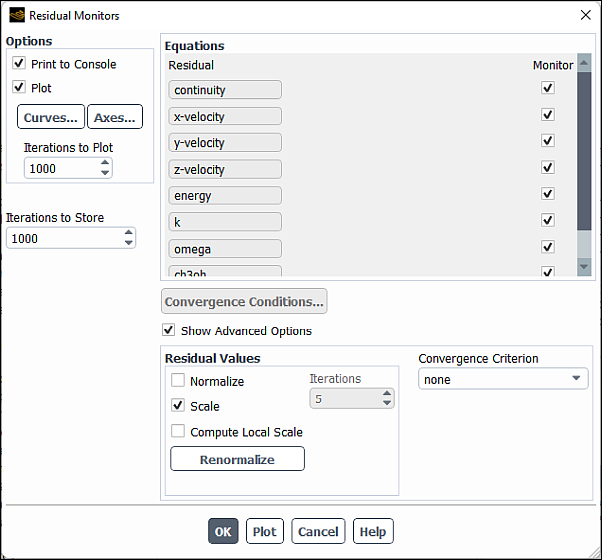Open the Axes settings button

point(115,117)
